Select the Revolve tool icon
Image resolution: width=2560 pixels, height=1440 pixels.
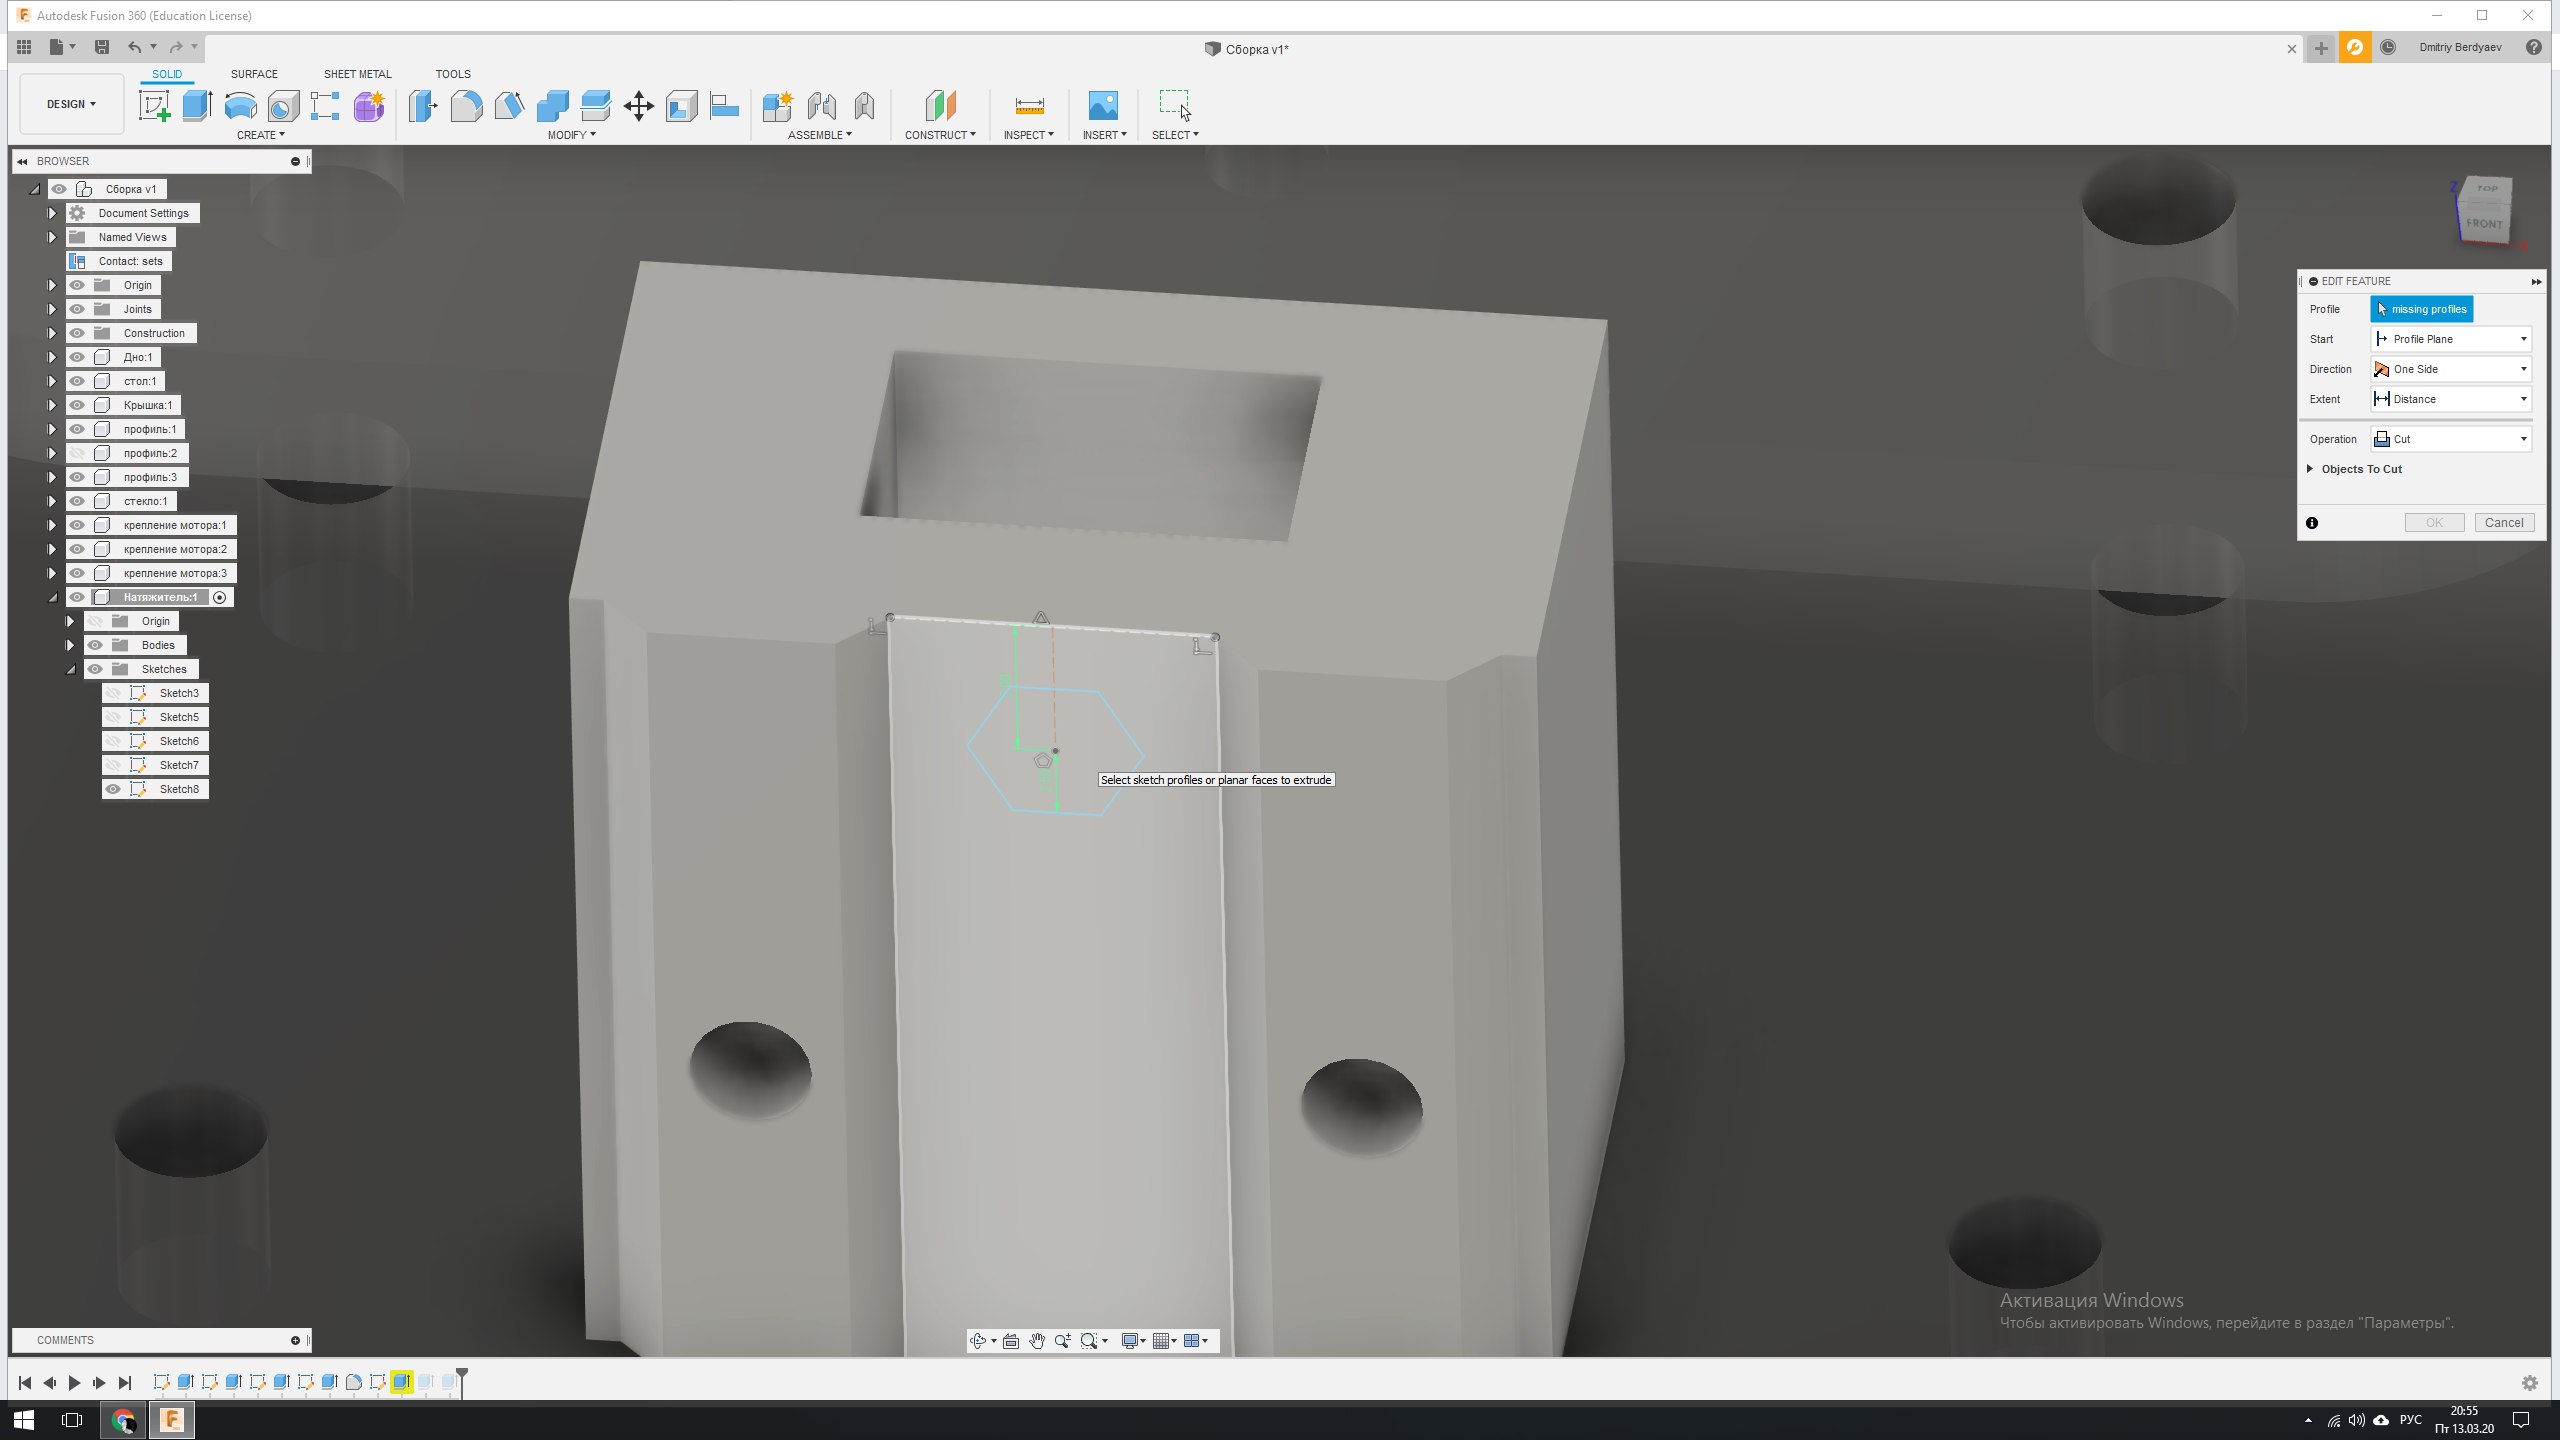240,105
